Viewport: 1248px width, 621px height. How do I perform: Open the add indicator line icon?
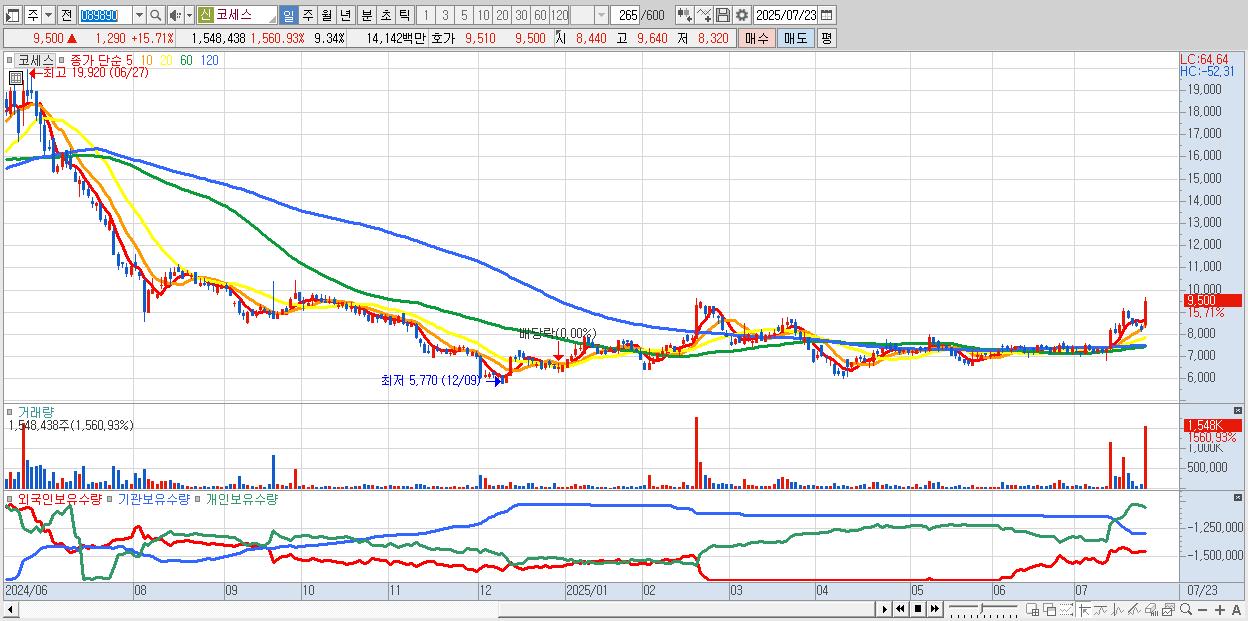coord(705,15)
